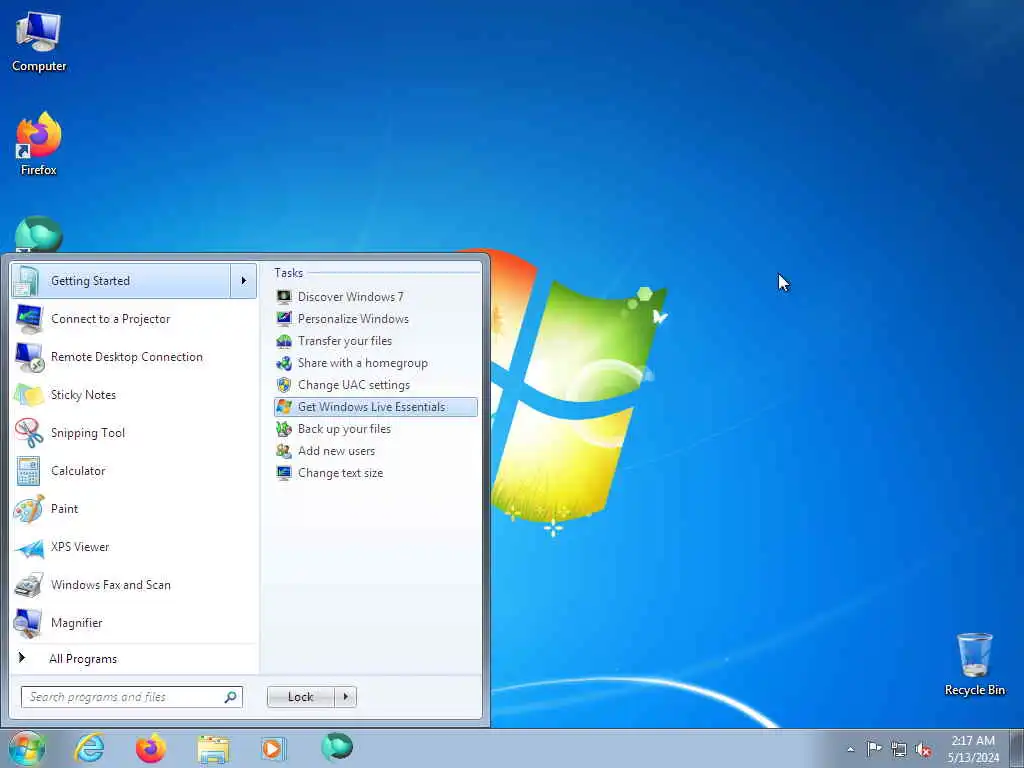Click the Lock button
This screenshot has height=768, width=1024.
pos(300,697)
